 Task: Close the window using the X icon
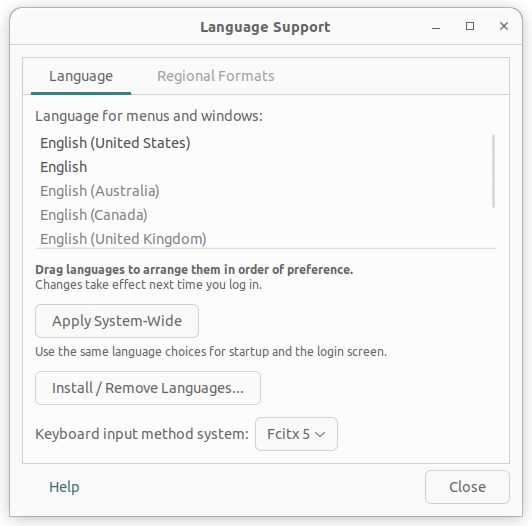(504, 26)
